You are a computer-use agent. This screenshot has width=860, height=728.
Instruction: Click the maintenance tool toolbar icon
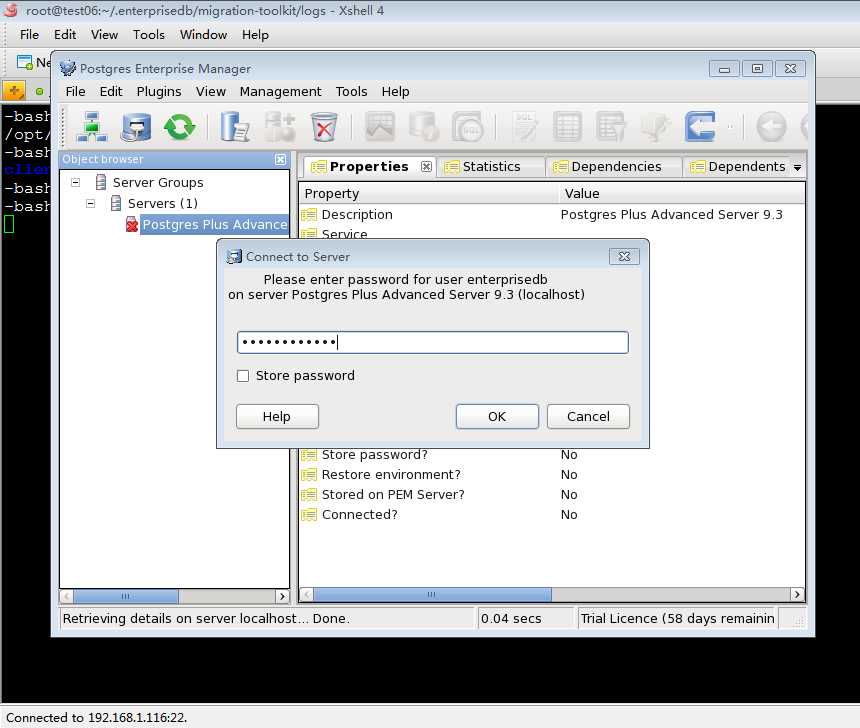click(655, 127)
